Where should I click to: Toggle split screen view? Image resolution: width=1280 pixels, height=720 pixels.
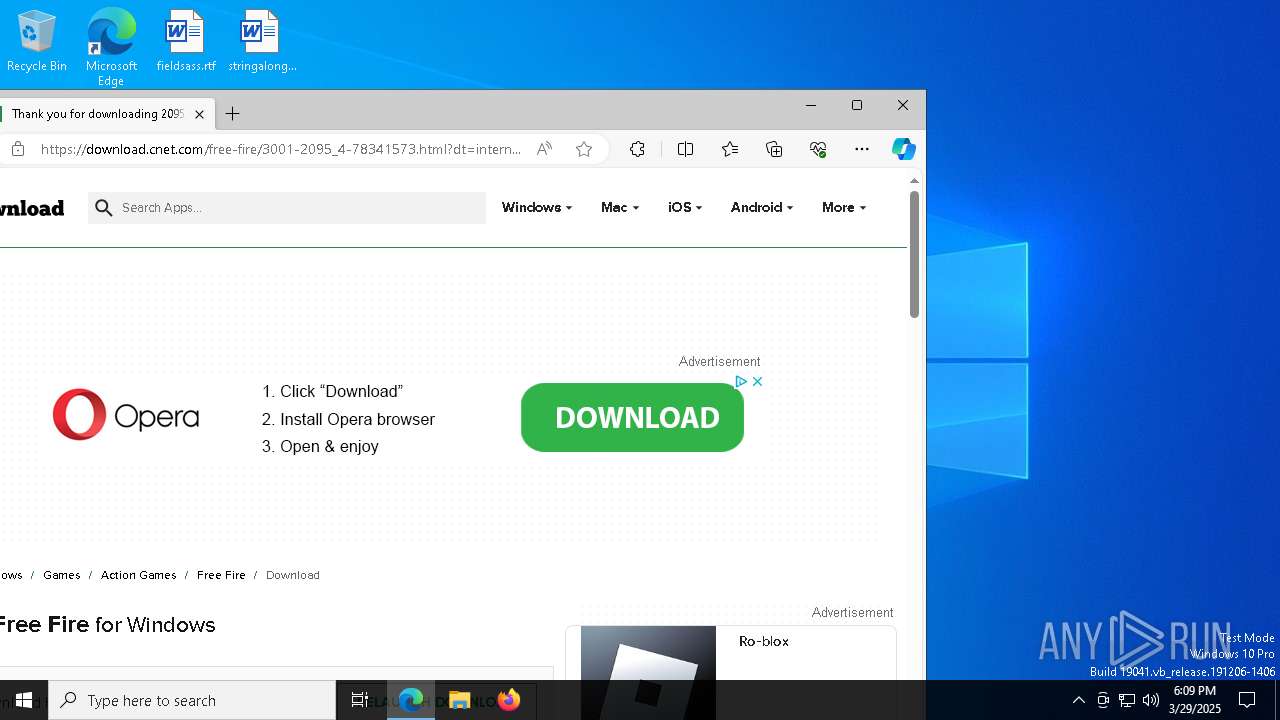[685, 149]
